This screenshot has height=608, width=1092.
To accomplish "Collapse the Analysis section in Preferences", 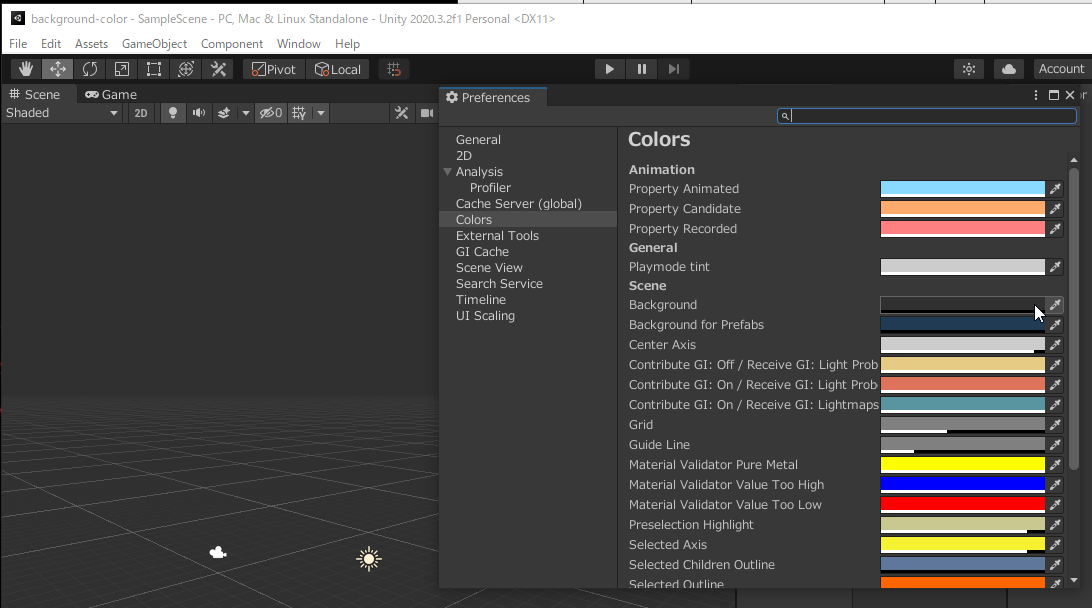I will 448,171.
